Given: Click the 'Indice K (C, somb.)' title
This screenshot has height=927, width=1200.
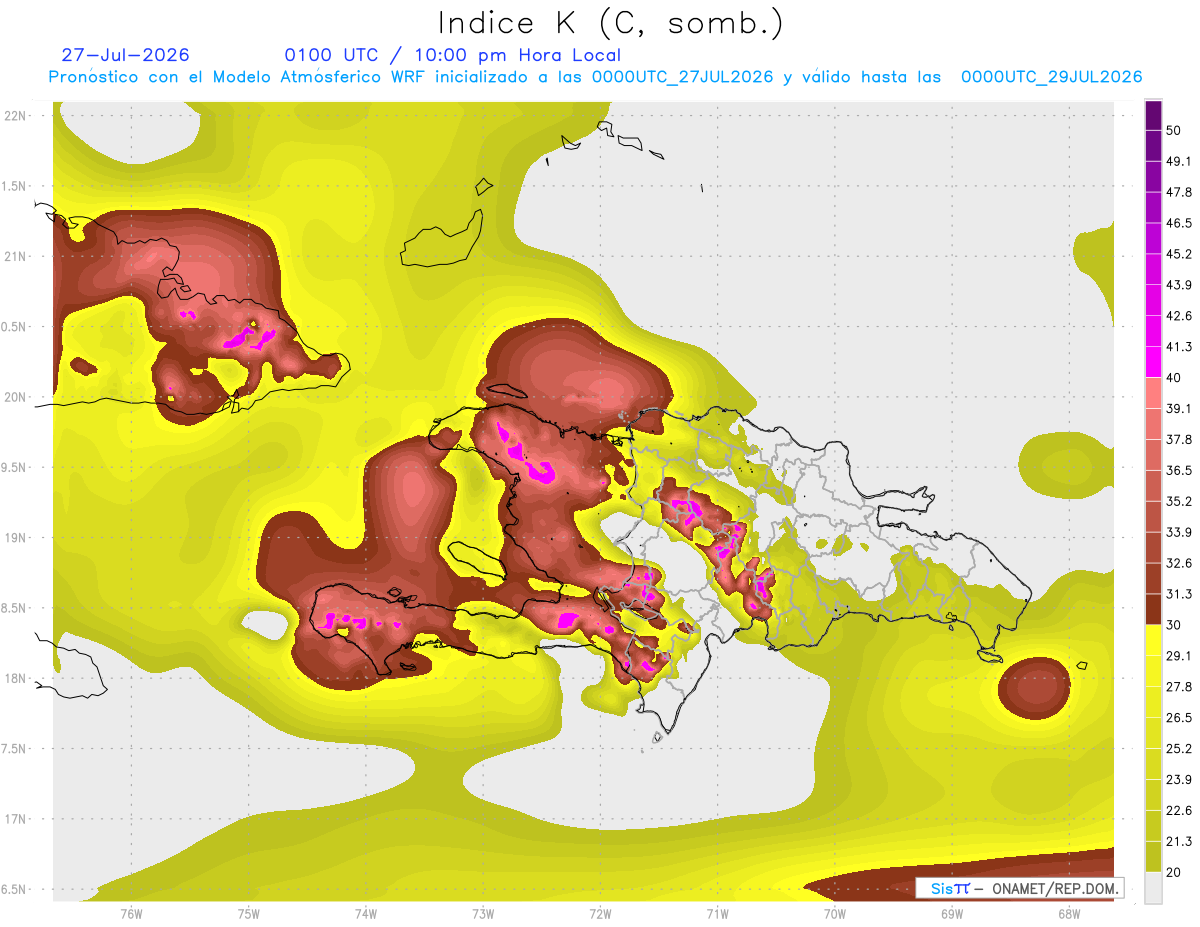Looking at the screenshot, I should pyautogui.click(x=610, y=23).
